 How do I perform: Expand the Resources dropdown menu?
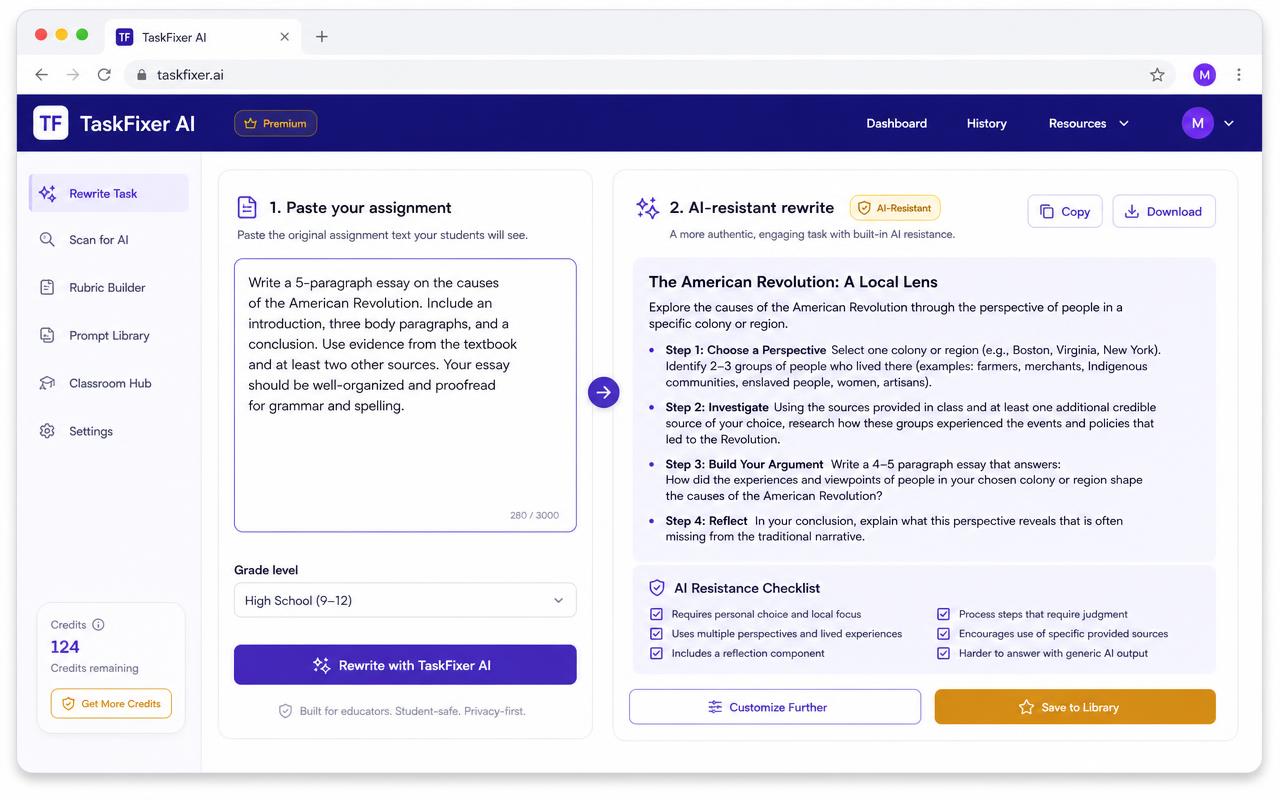[1088, 123]
